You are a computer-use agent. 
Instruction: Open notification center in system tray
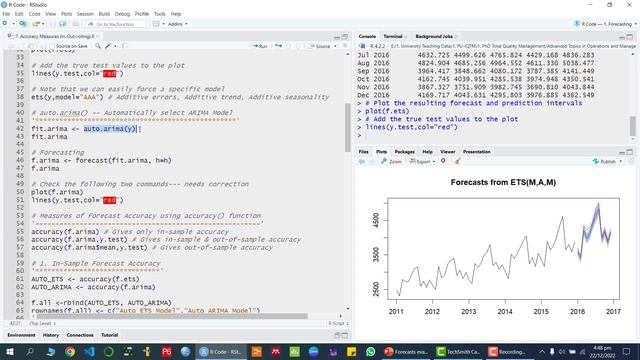tap(627, 351)
